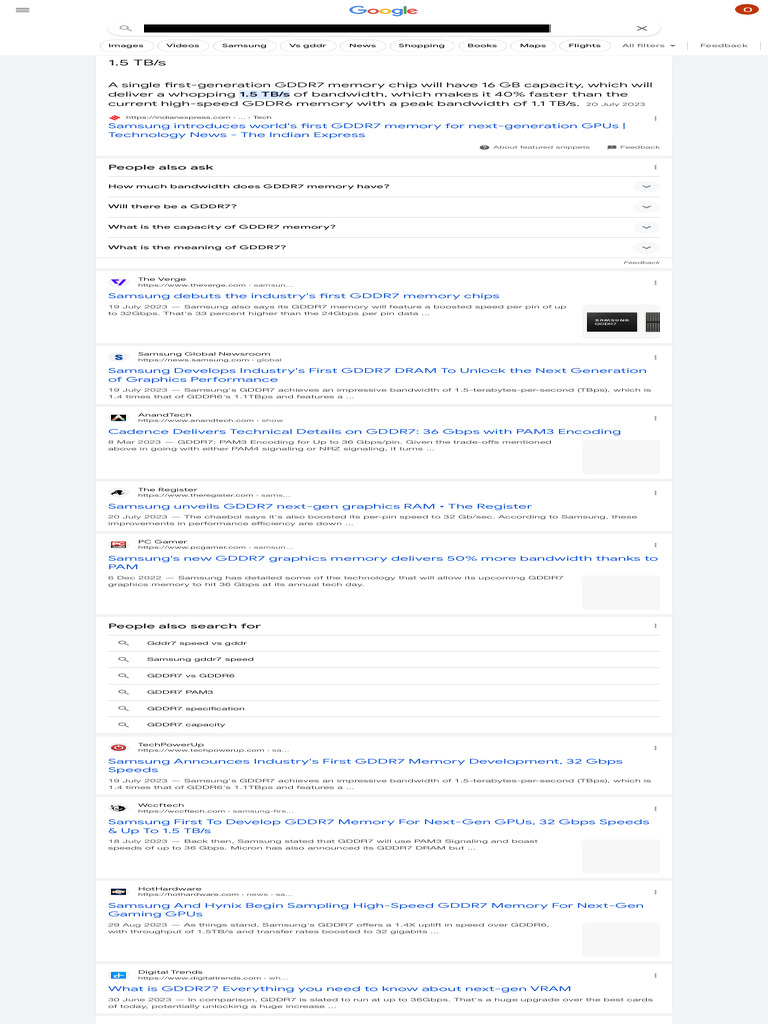Open the Indian Express featured snippet link
The height and width of the screenshot is (1024, 768).
366,130
